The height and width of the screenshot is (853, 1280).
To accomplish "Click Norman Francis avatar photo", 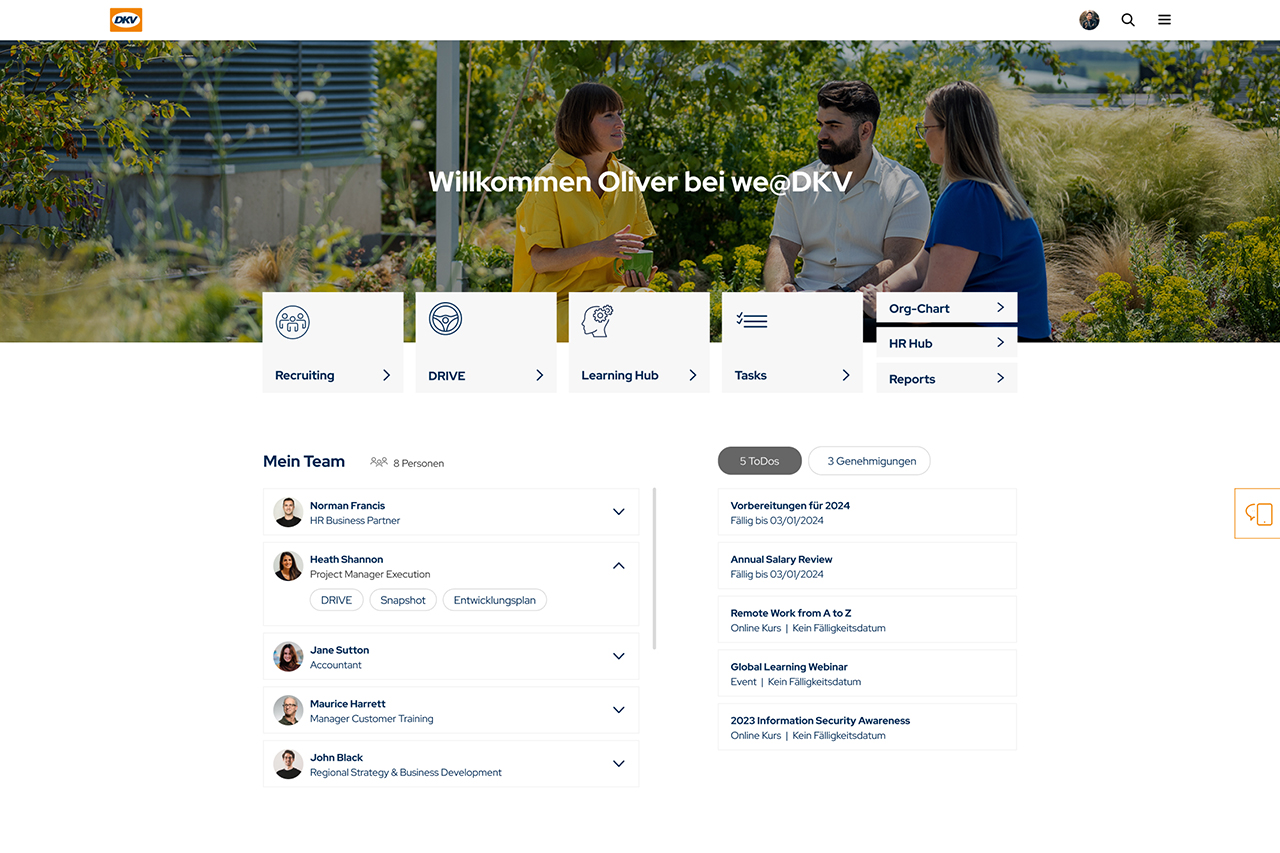I will tap(288, 512).
